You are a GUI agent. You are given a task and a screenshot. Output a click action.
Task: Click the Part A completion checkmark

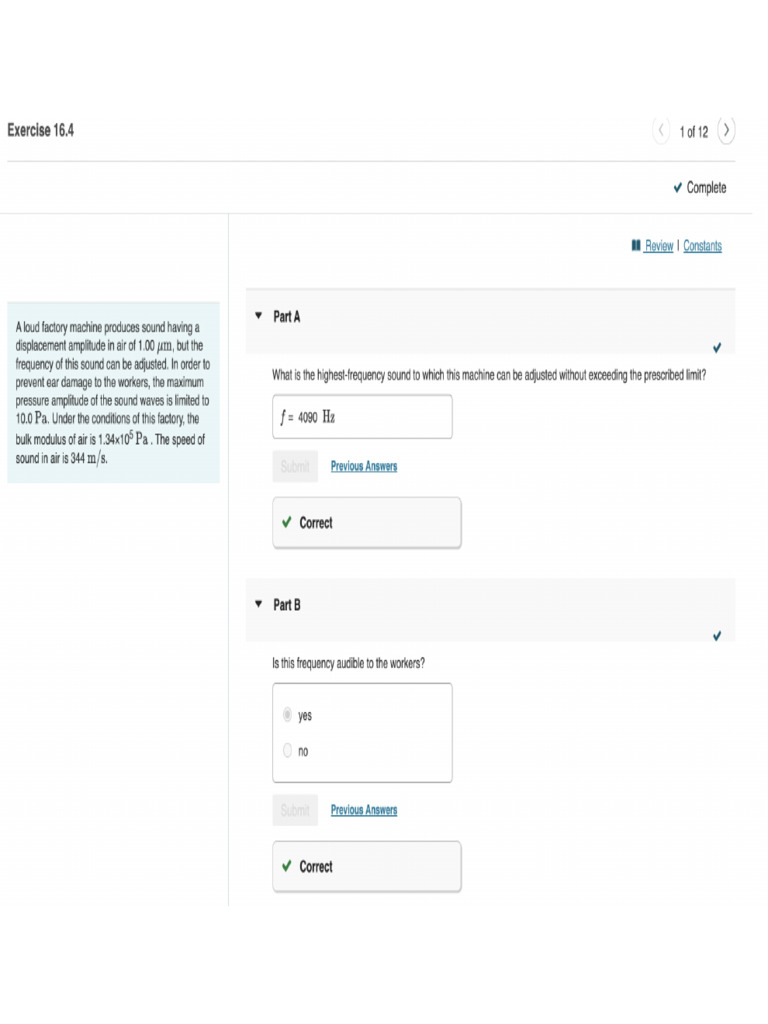click(x=717, y=347)
